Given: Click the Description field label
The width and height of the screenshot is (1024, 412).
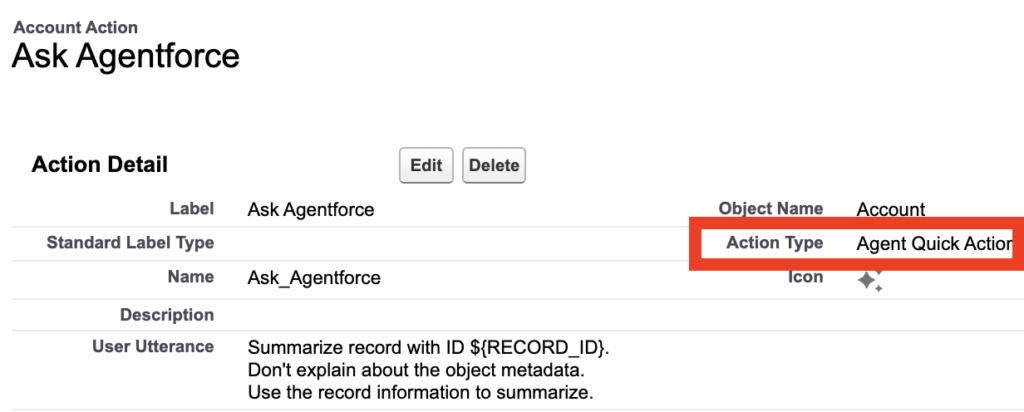Looking at the screenshot, I should pos(167,315).
